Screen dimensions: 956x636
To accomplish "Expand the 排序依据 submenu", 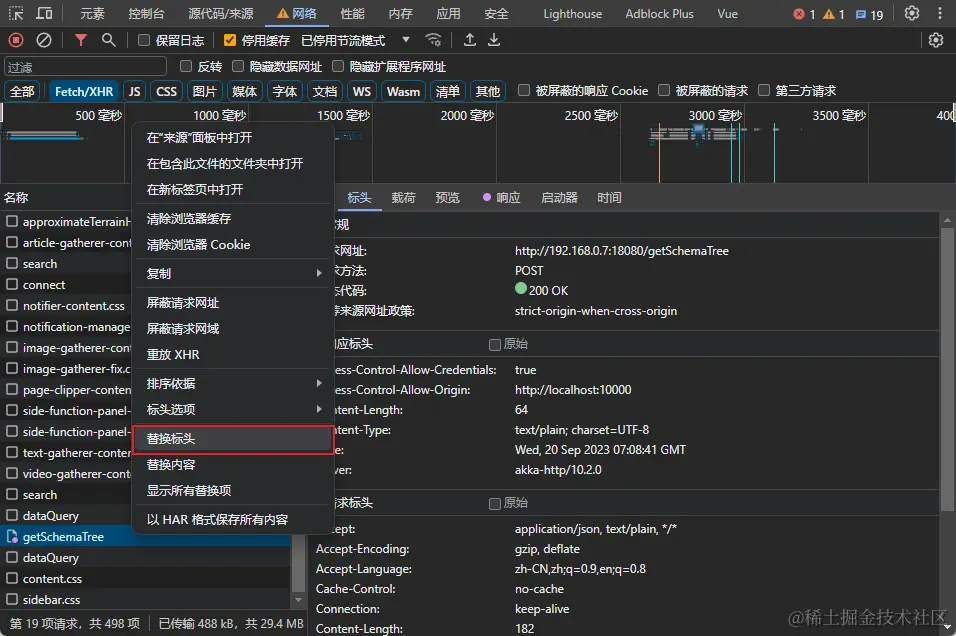I will (234, 383).
